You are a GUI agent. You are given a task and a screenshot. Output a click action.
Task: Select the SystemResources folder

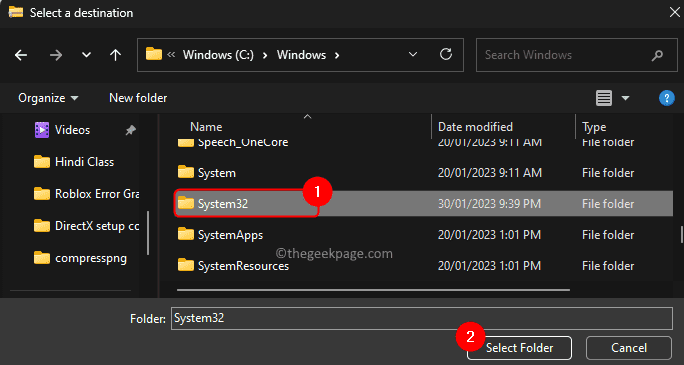coord(423,266)
